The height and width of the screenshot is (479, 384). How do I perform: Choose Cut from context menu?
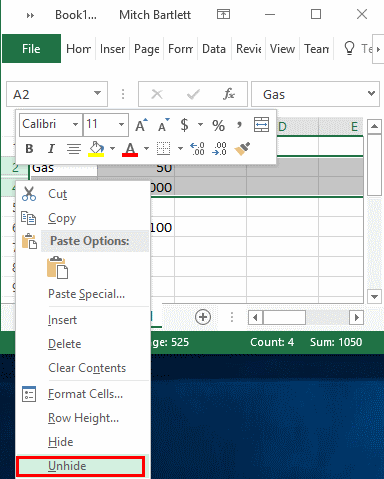tap(83, 194)
